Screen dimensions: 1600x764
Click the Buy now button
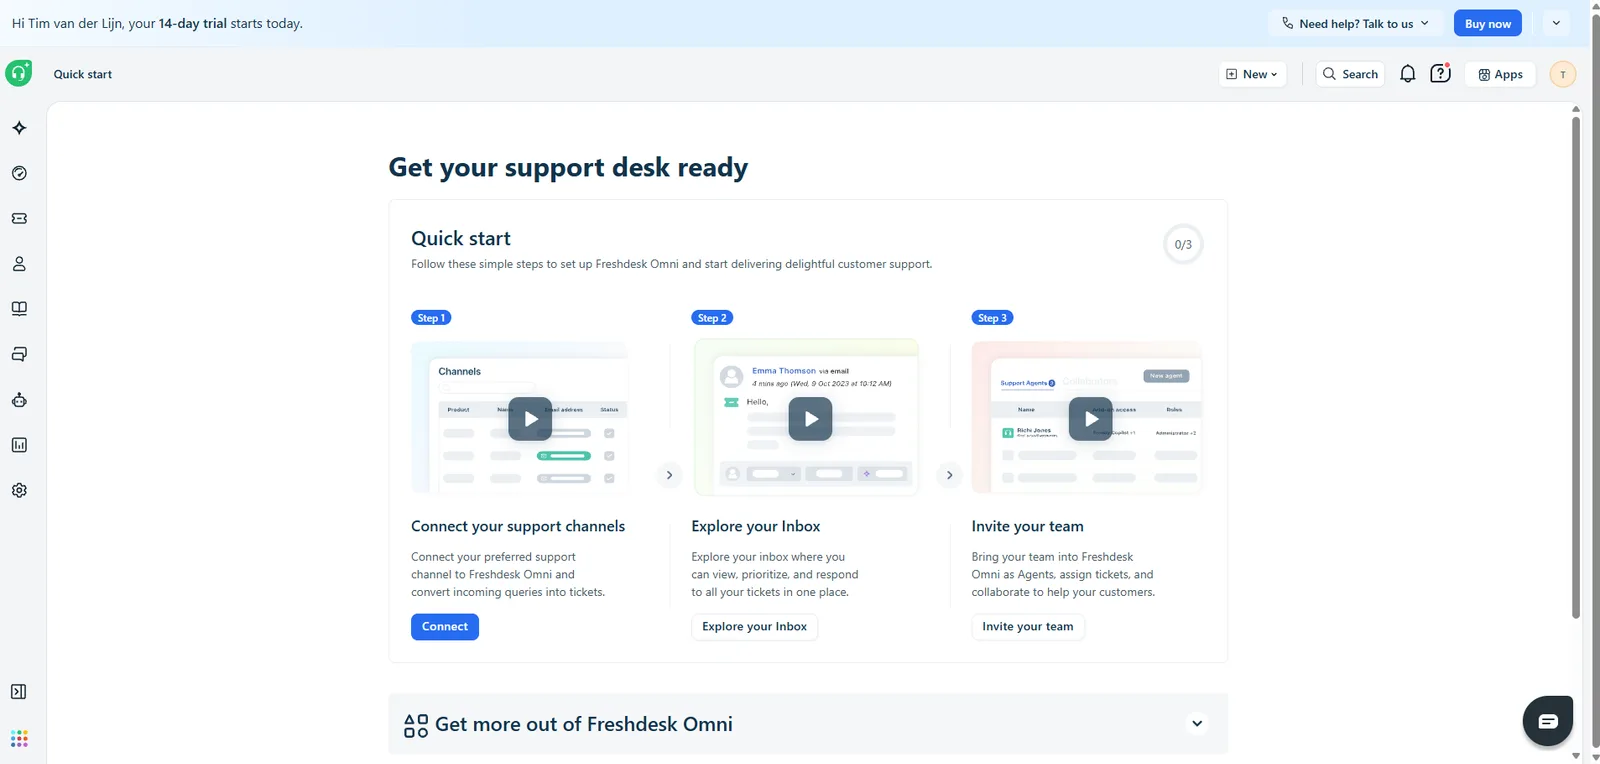(1487, 23)
